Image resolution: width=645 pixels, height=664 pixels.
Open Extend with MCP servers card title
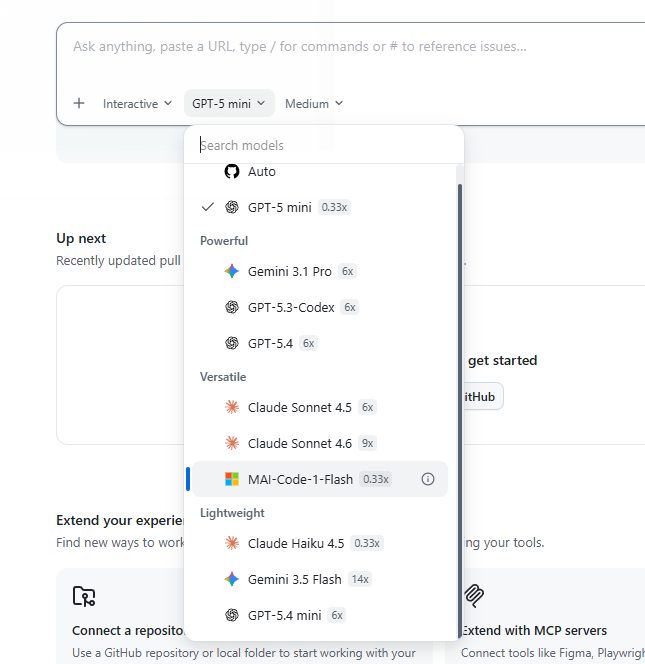click(x=534, y=630)
